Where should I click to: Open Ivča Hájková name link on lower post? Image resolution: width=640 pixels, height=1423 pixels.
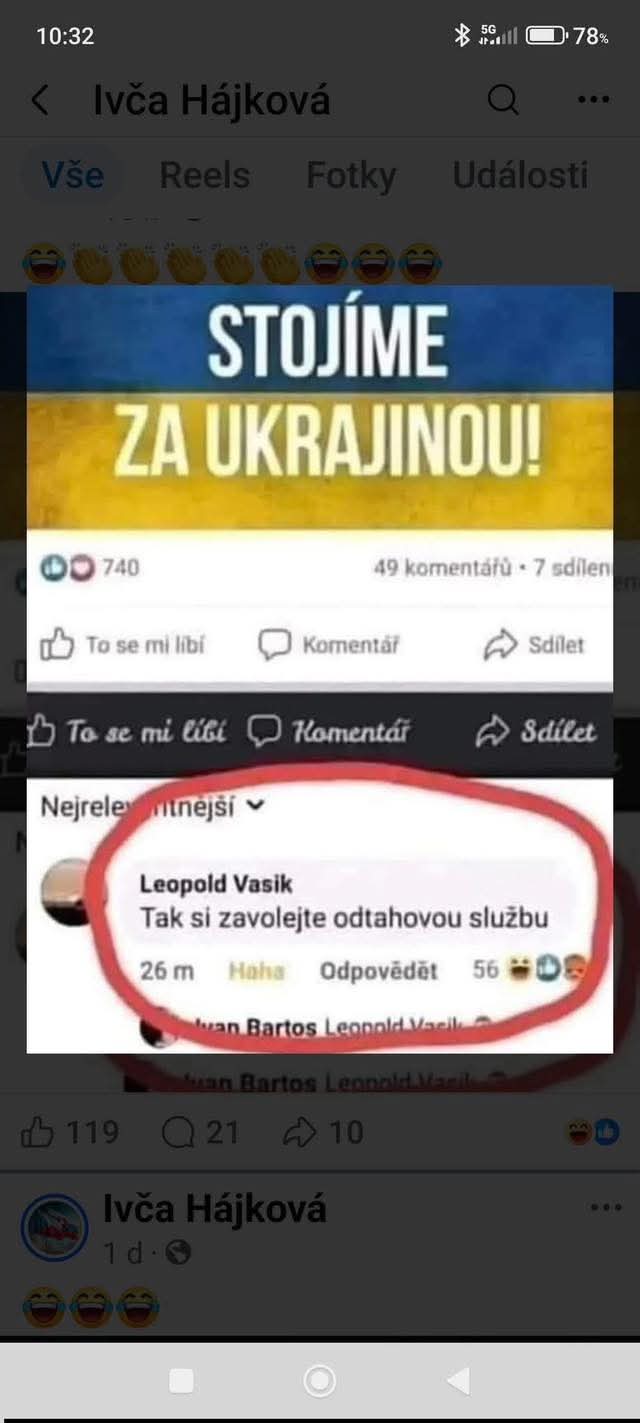[215, 1208]
